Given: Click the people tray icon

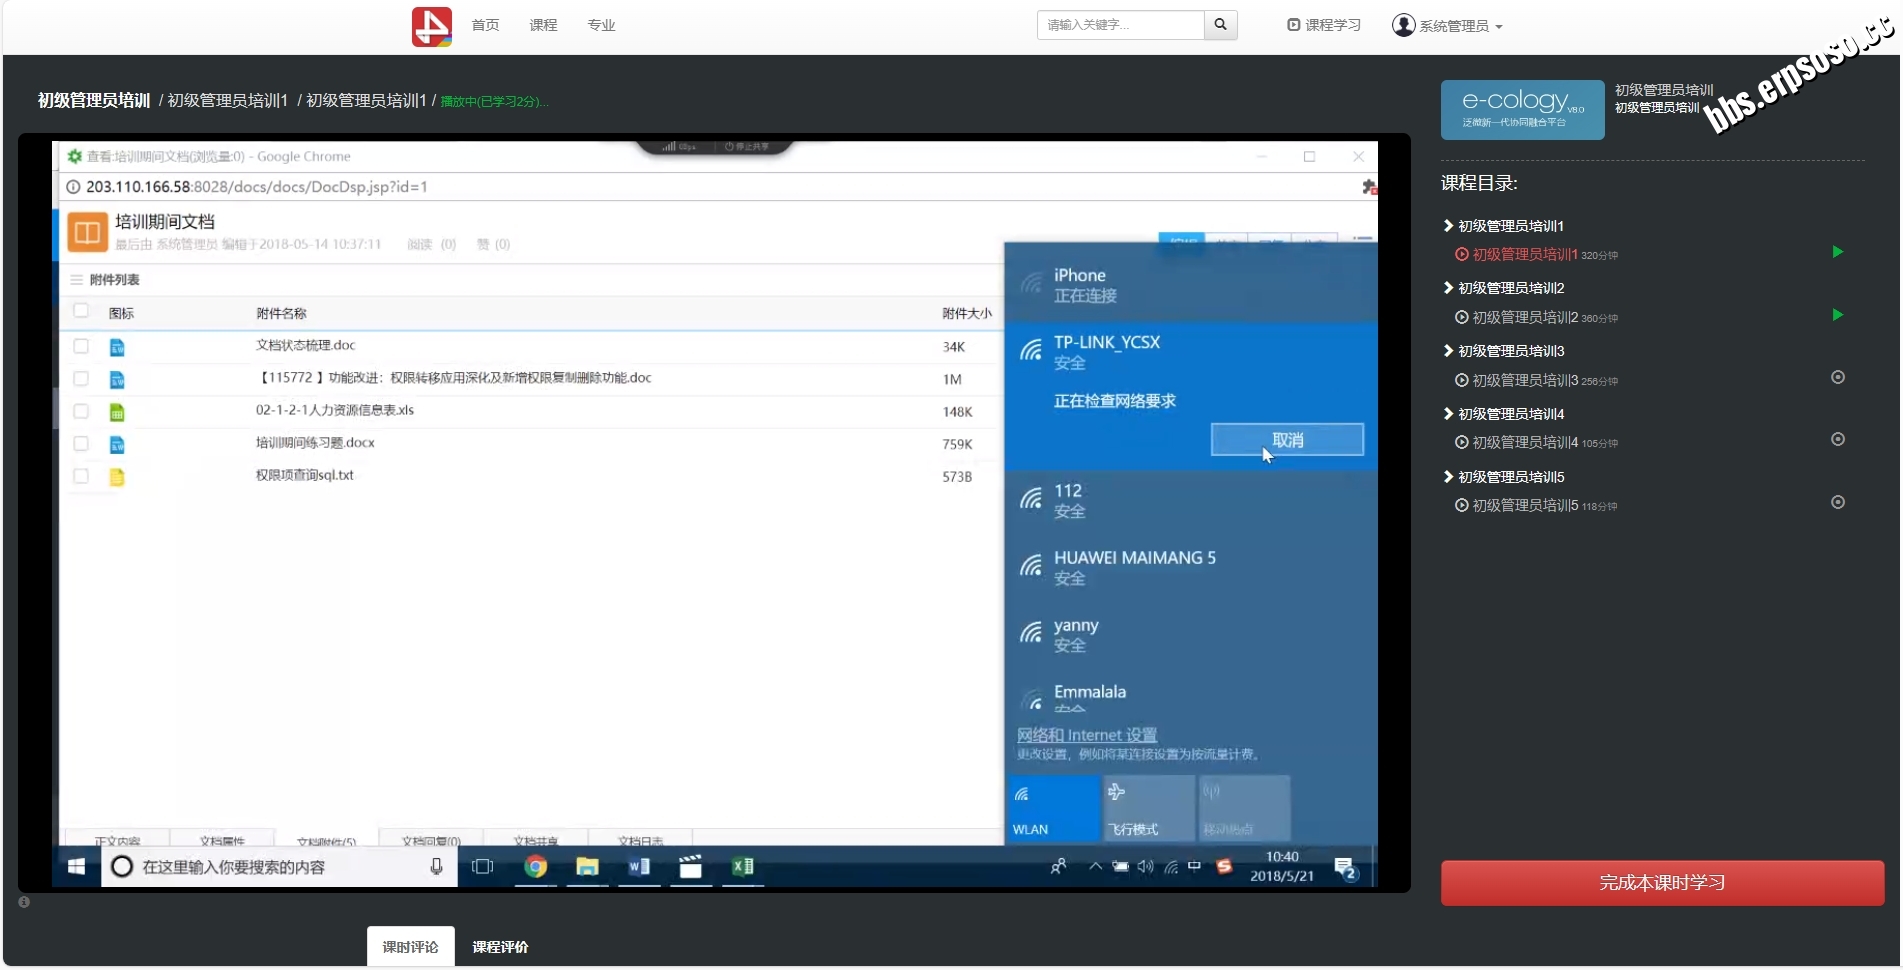Looking at the screenshot, I should click(x=1058, y=866).
